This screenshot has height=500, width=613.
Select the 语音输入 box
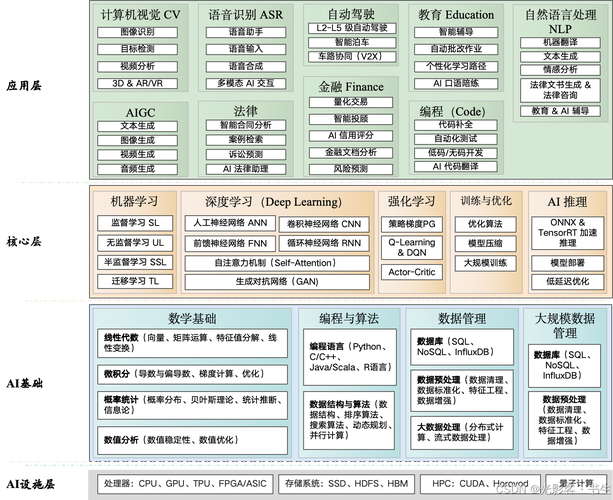point(246,49)
